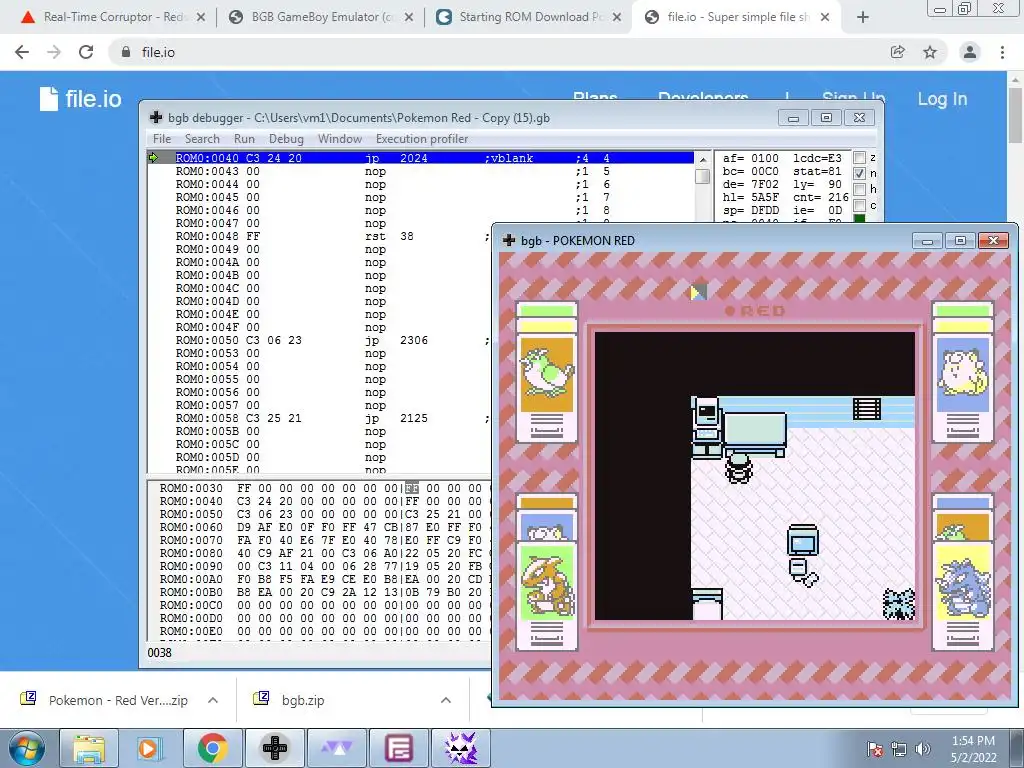This screenshot has width=1024, height=768.
Task: Click the sp= DFDD register value
Action: (x=750, y=210)
